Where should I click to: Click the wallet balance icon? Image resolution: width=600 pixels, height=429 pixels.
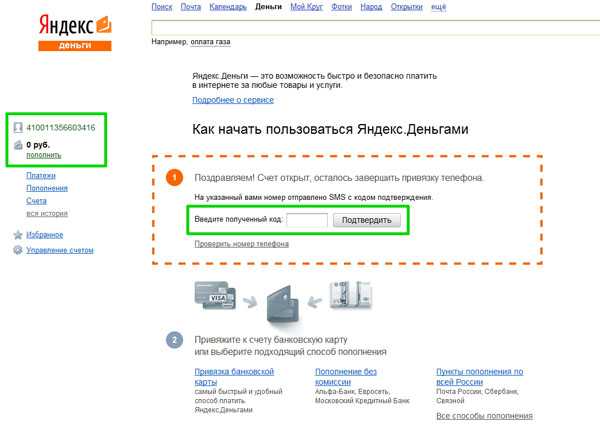click(18, 145)
